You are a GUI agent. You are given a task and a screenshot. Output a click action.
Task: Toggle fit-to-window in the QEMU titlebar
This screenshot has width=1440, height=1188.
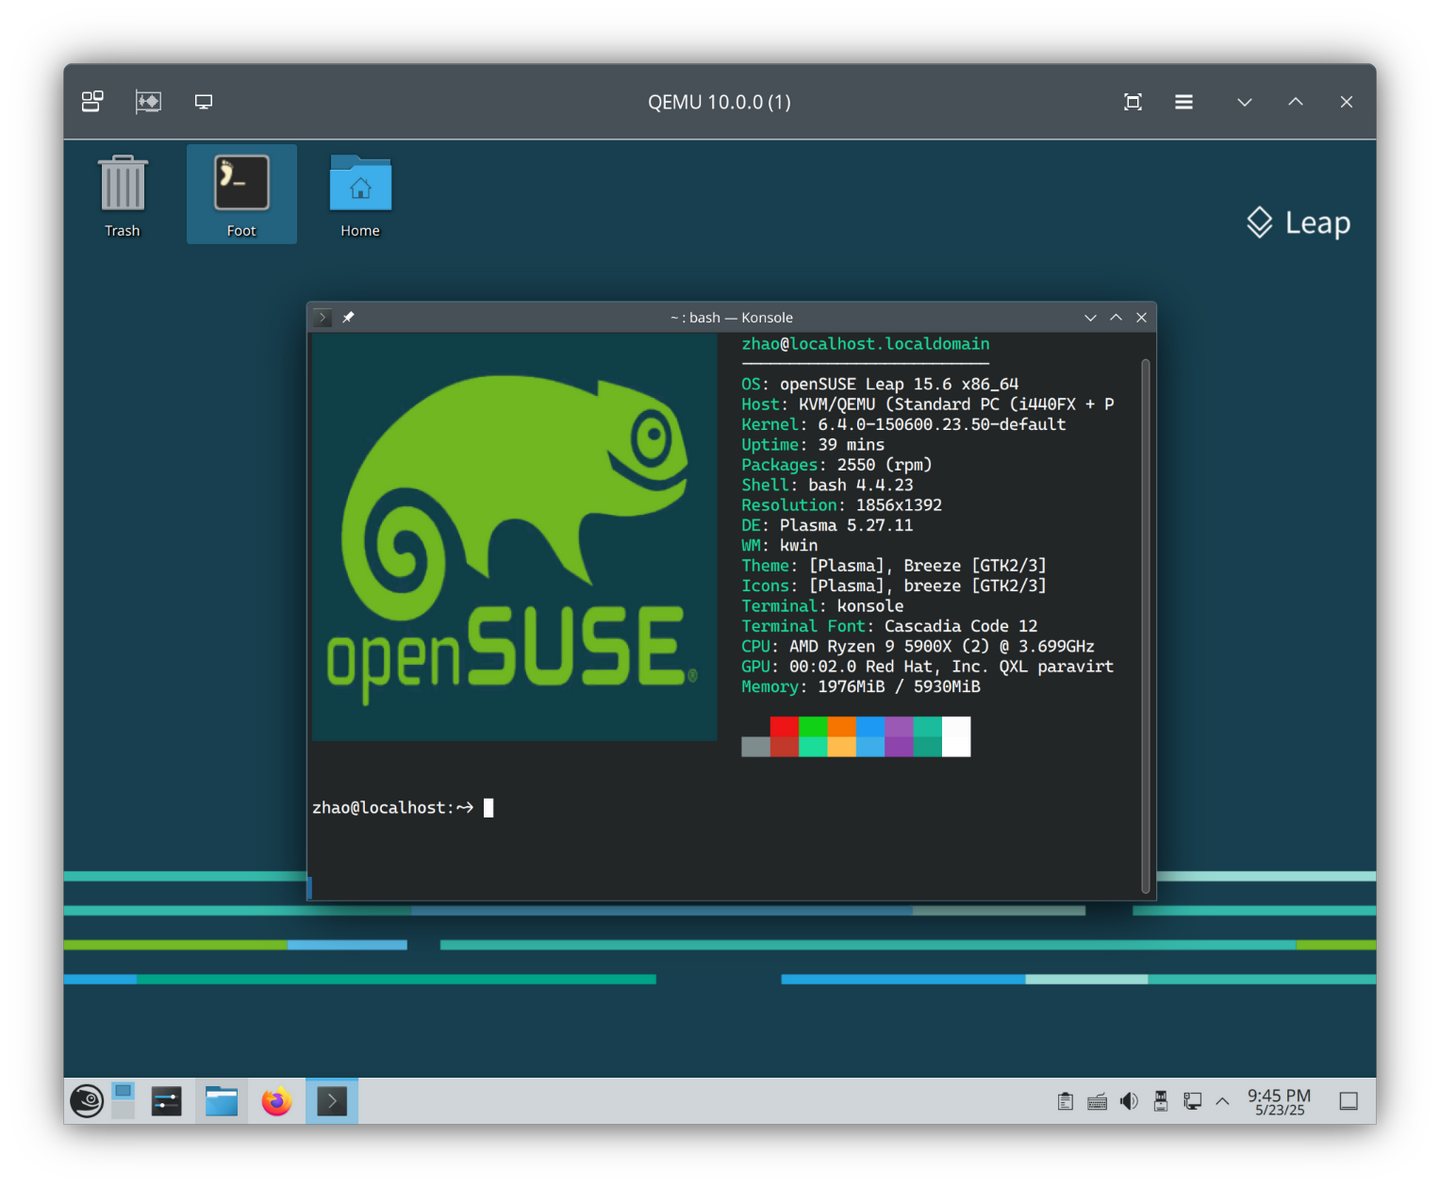coord(1132,101)
